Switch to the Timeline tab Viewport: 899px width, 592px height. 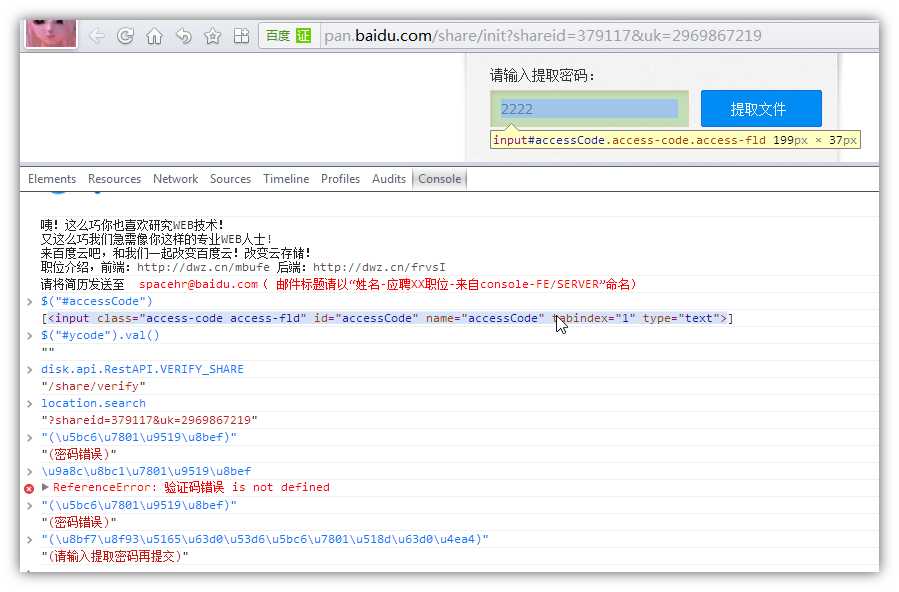(x=286, y=179)
